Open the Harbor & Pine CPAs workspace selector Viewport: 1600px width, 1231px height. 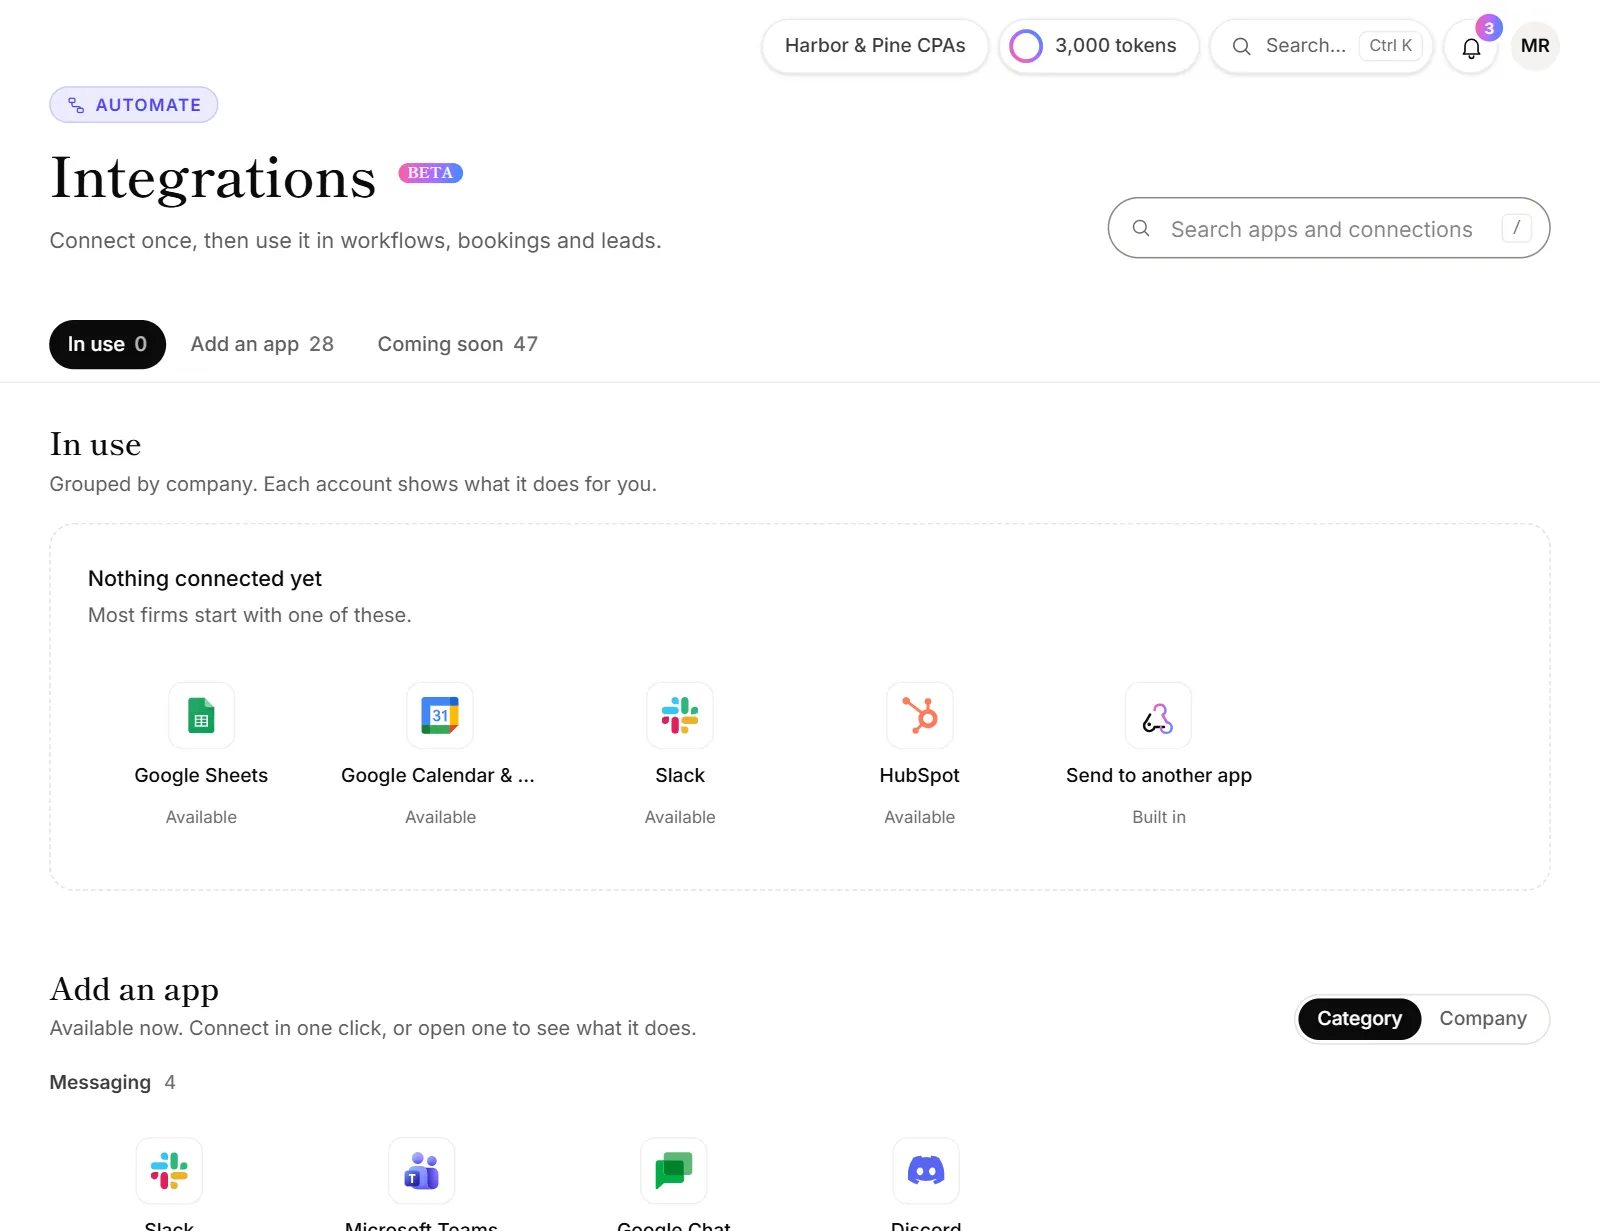coord(875,46)
